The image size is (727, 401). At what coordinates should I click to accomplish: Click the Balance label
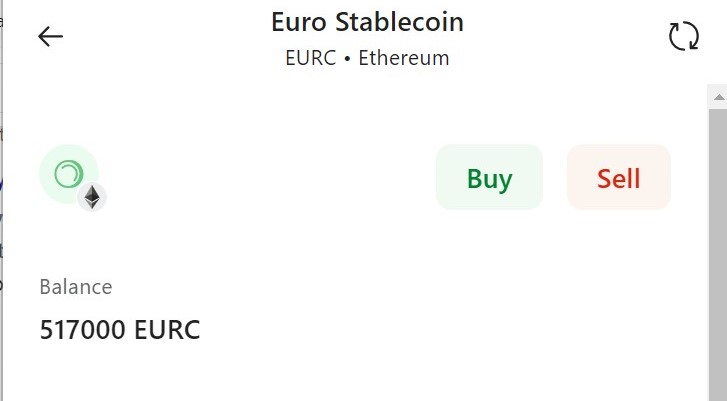pyautogui.click(x=76, y=287)
